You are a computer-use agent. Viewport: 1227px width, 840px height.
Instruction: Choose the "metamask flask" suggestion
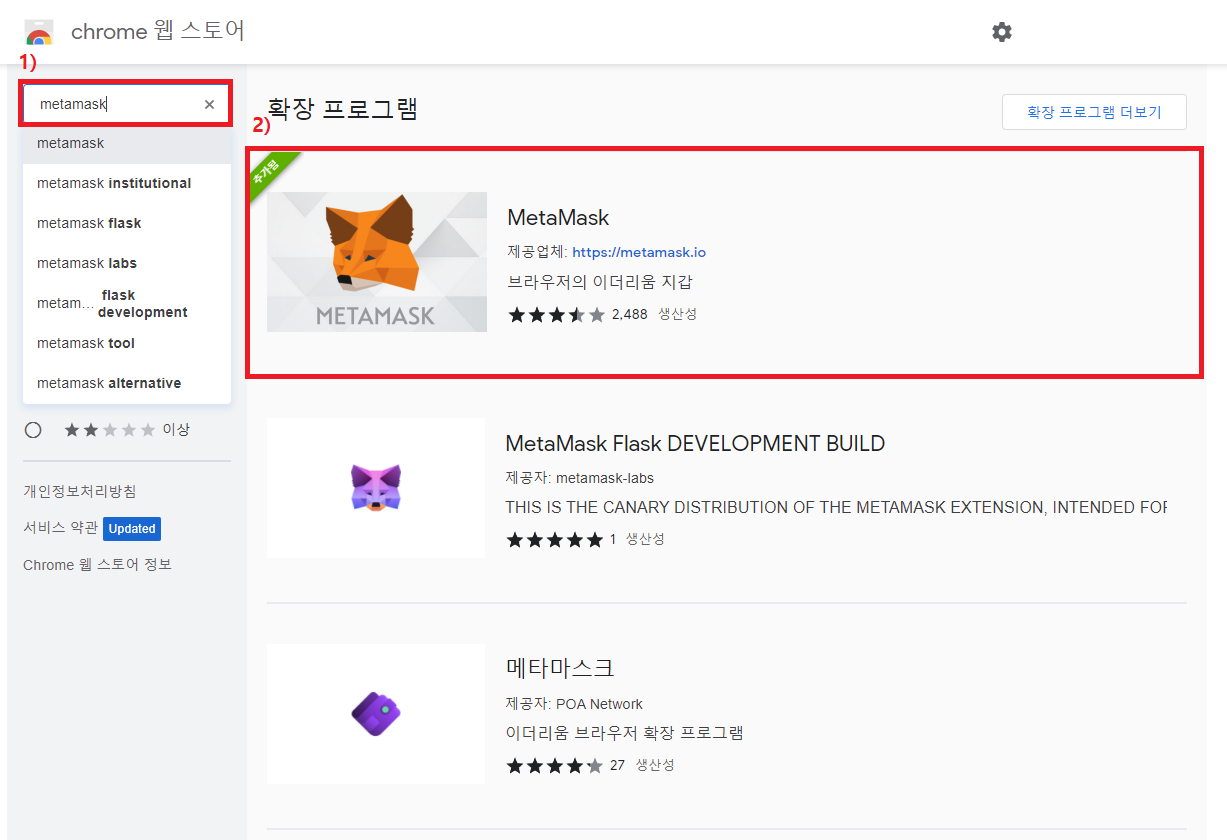coord(127,223)
